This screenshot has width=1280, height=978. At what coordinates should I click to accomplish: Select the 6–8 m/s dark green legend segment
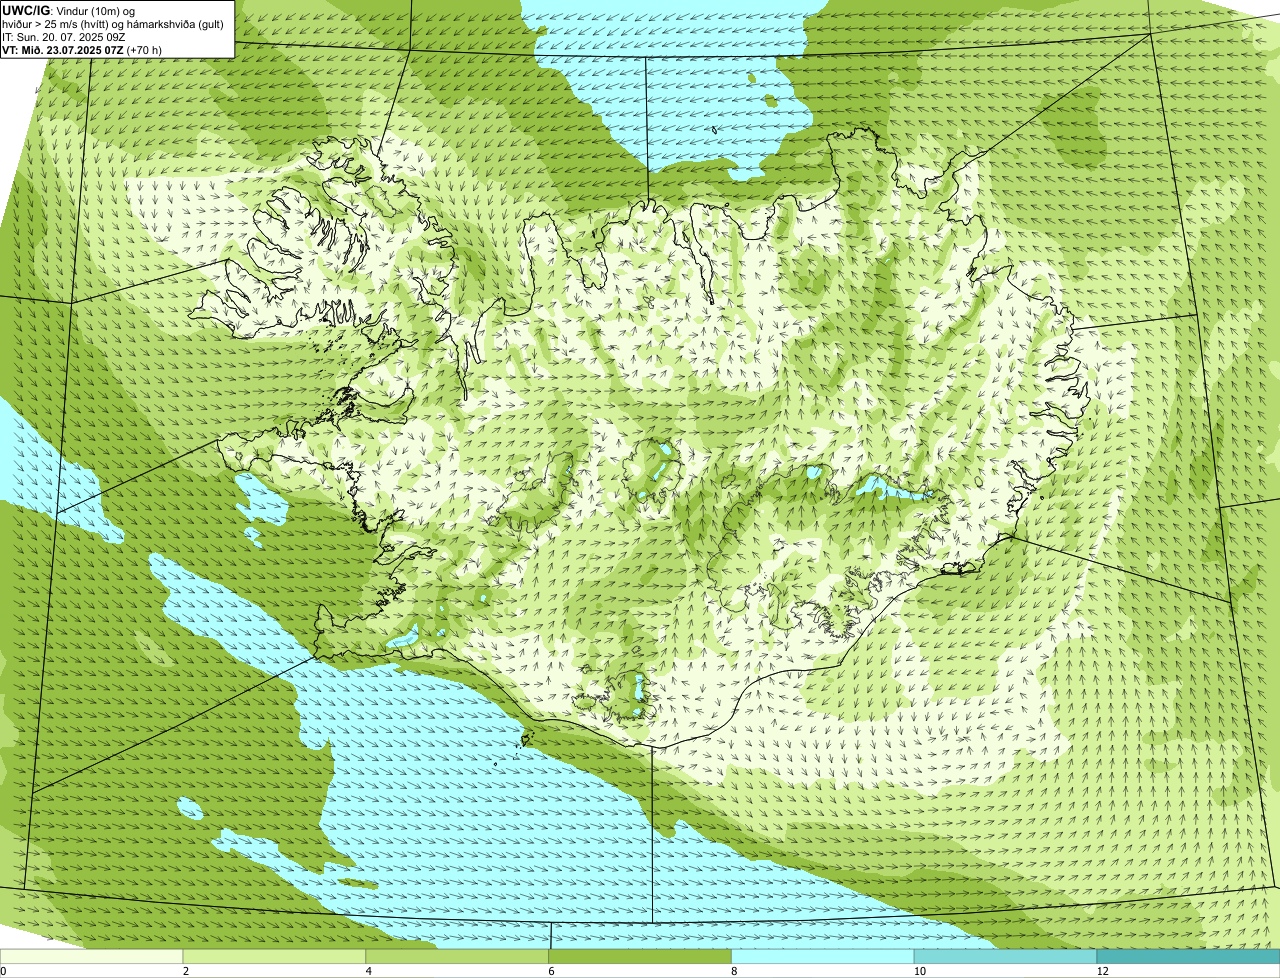(641, 956)
